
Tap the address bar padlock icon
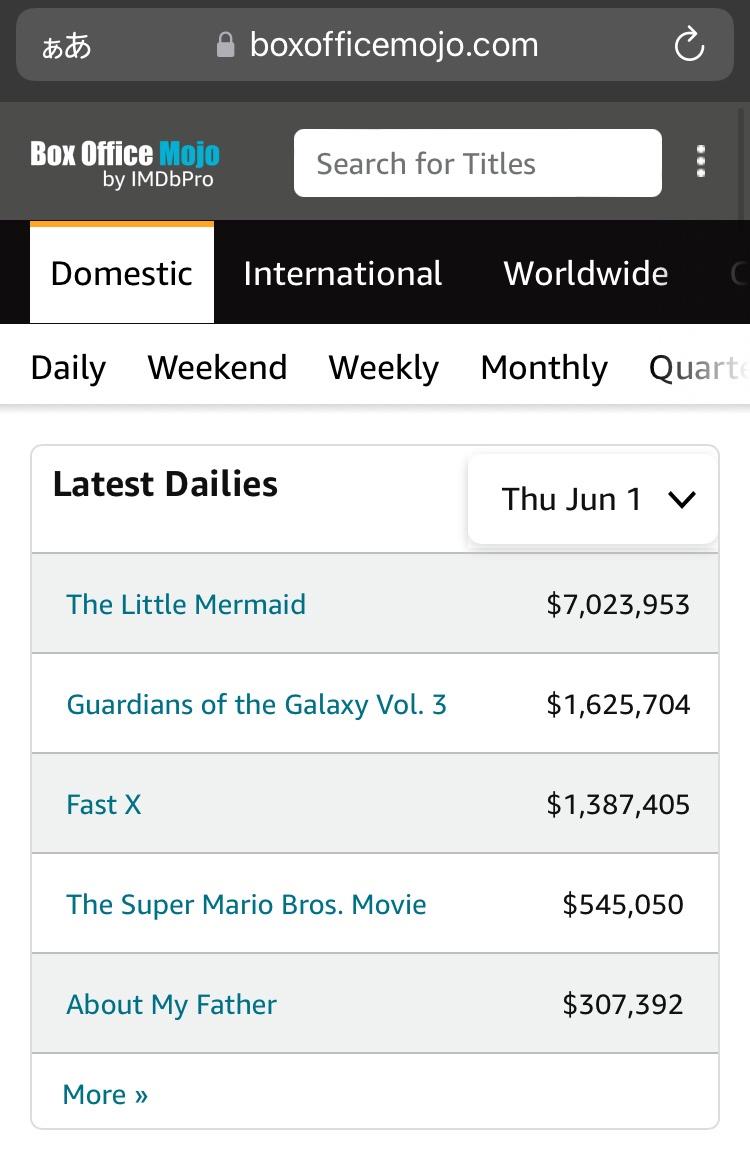[x=226, y=45]
